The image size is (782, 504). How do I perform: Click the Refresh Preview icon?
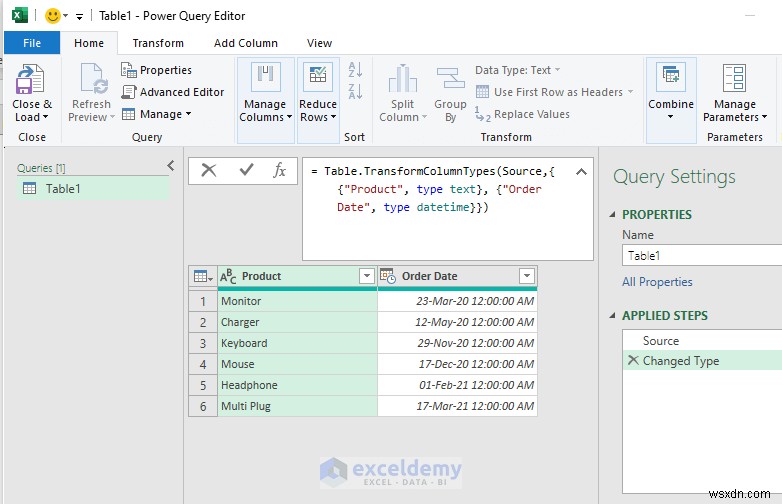click(x=94, y=79)
